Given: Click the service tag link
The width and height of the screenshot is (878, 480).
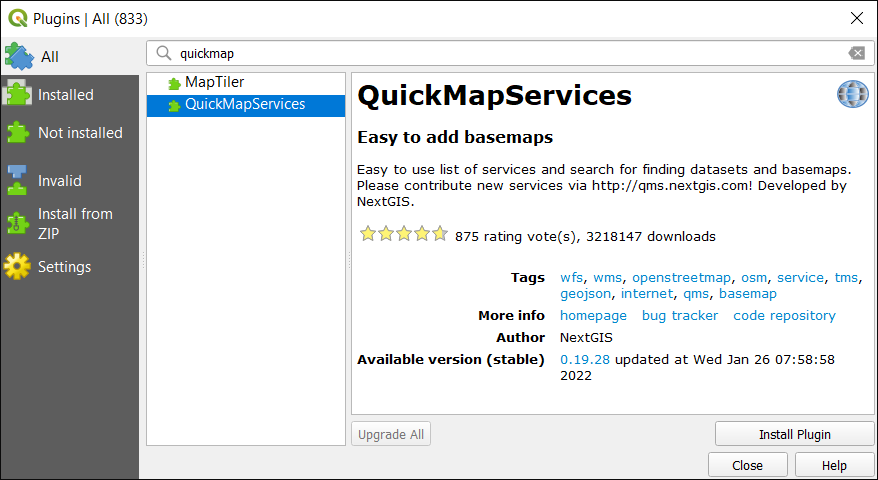Looking at the screenshot, I should [800, 278].
